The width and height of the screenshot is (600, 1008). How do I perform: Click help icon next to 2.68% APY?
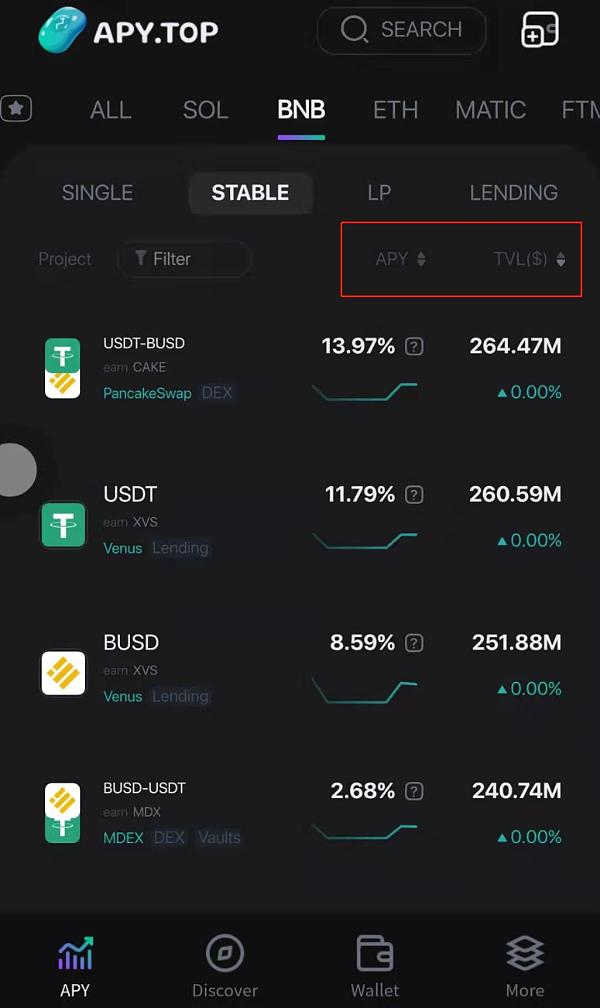point(414,791)
